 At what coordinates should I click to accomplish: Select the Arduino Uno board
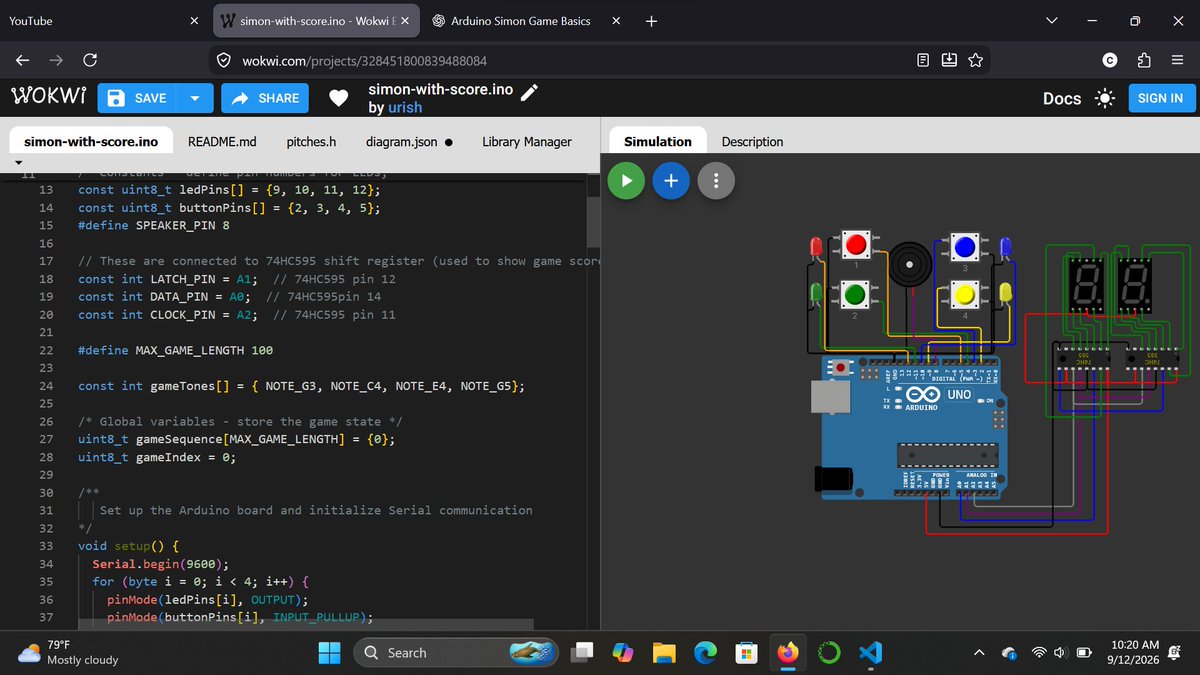908,427
